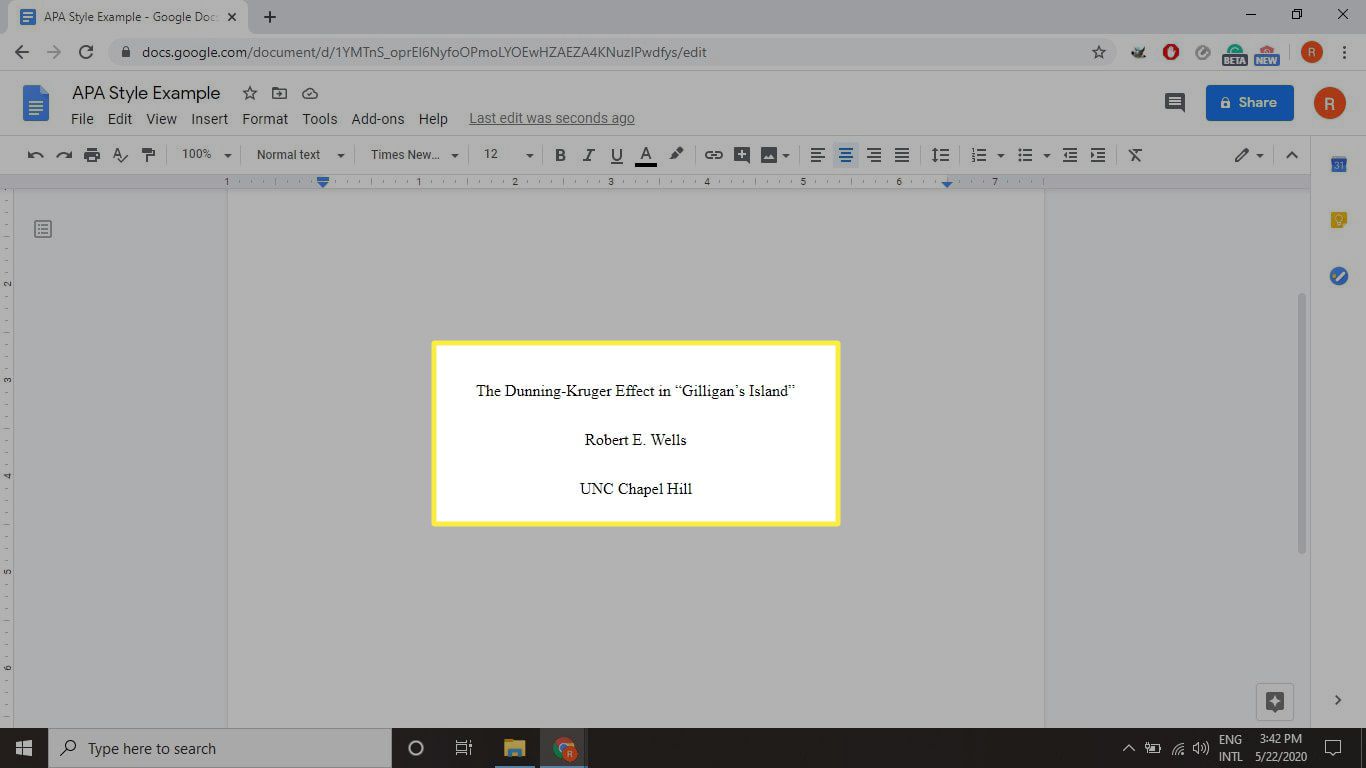Print the document using printer icon
Viewport: 1366px width, 768px height.
pyautogui.click(x=92, y=155)
